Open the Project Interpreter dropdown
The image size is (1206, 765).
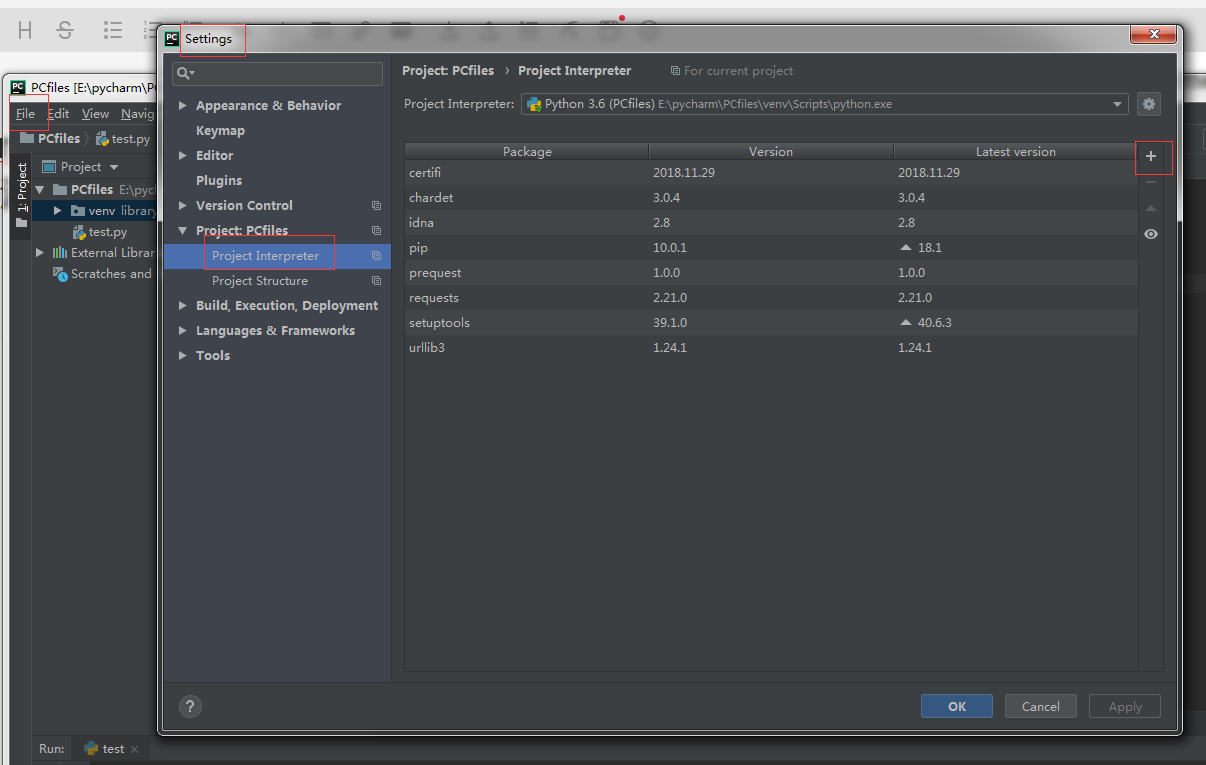pyautogui.click(x=1117, y=103)
